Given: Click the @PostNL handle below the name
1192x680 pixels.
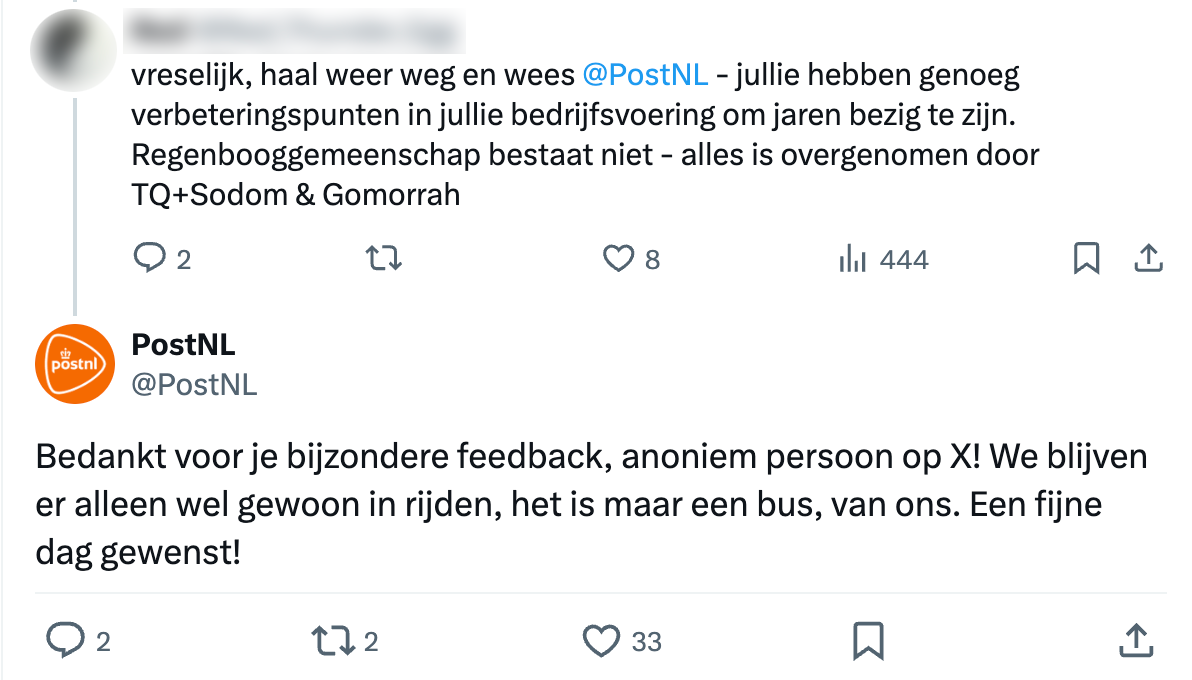Looking at the screenshot, I should [194, 383].
